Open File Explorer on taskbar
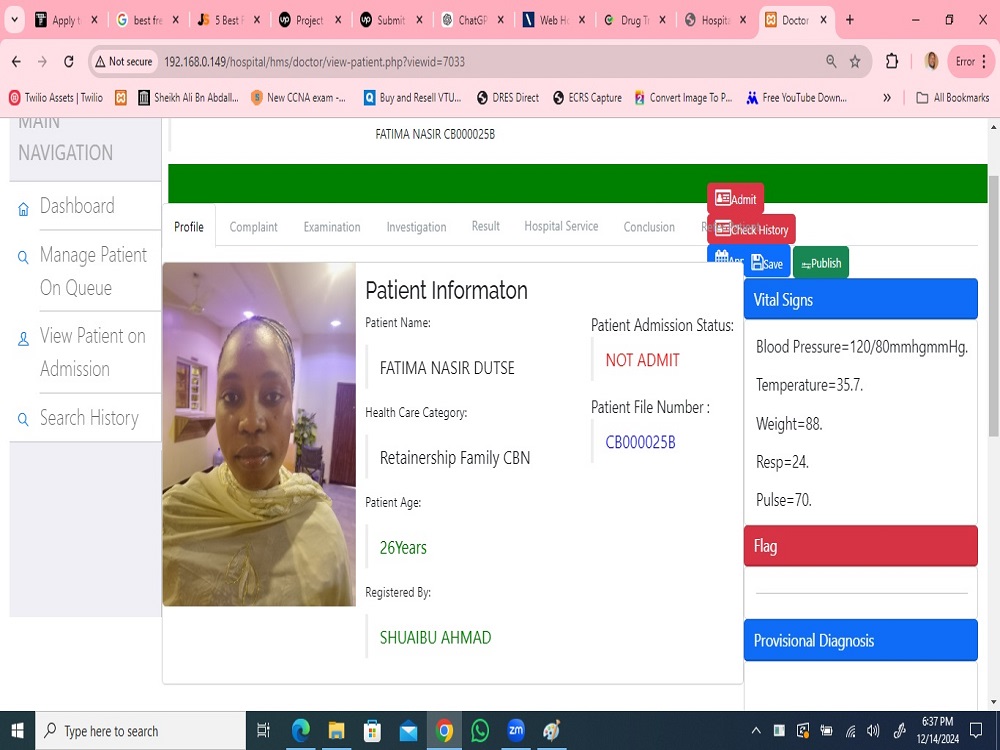 point(336,731)
